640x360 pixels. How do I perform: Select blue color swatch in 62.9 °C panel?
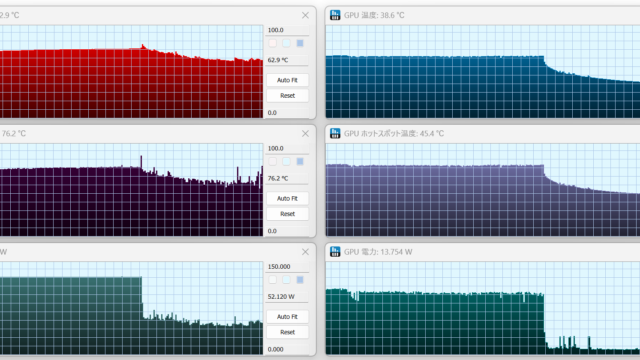pyautogui.click(x=300, y=43)
